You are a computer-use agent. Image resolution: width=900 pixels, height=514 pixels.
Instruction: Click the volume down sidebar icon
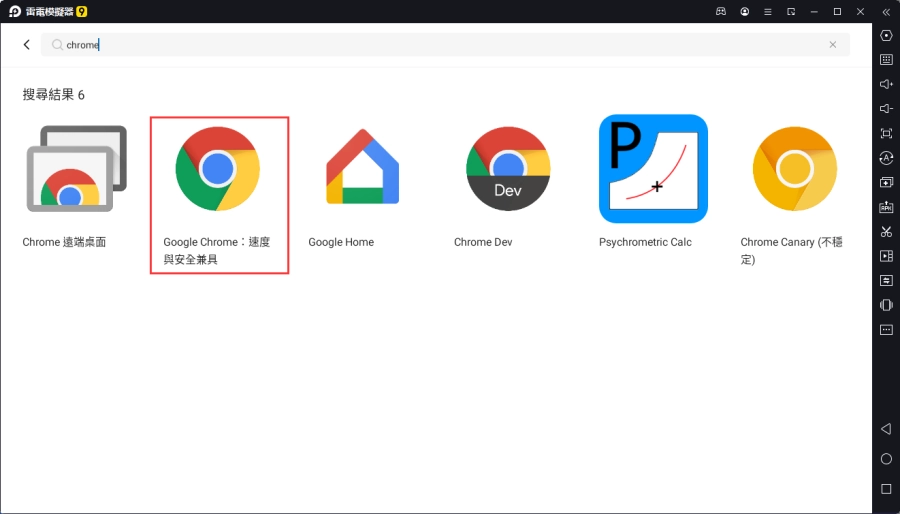[x=886, y=109]
